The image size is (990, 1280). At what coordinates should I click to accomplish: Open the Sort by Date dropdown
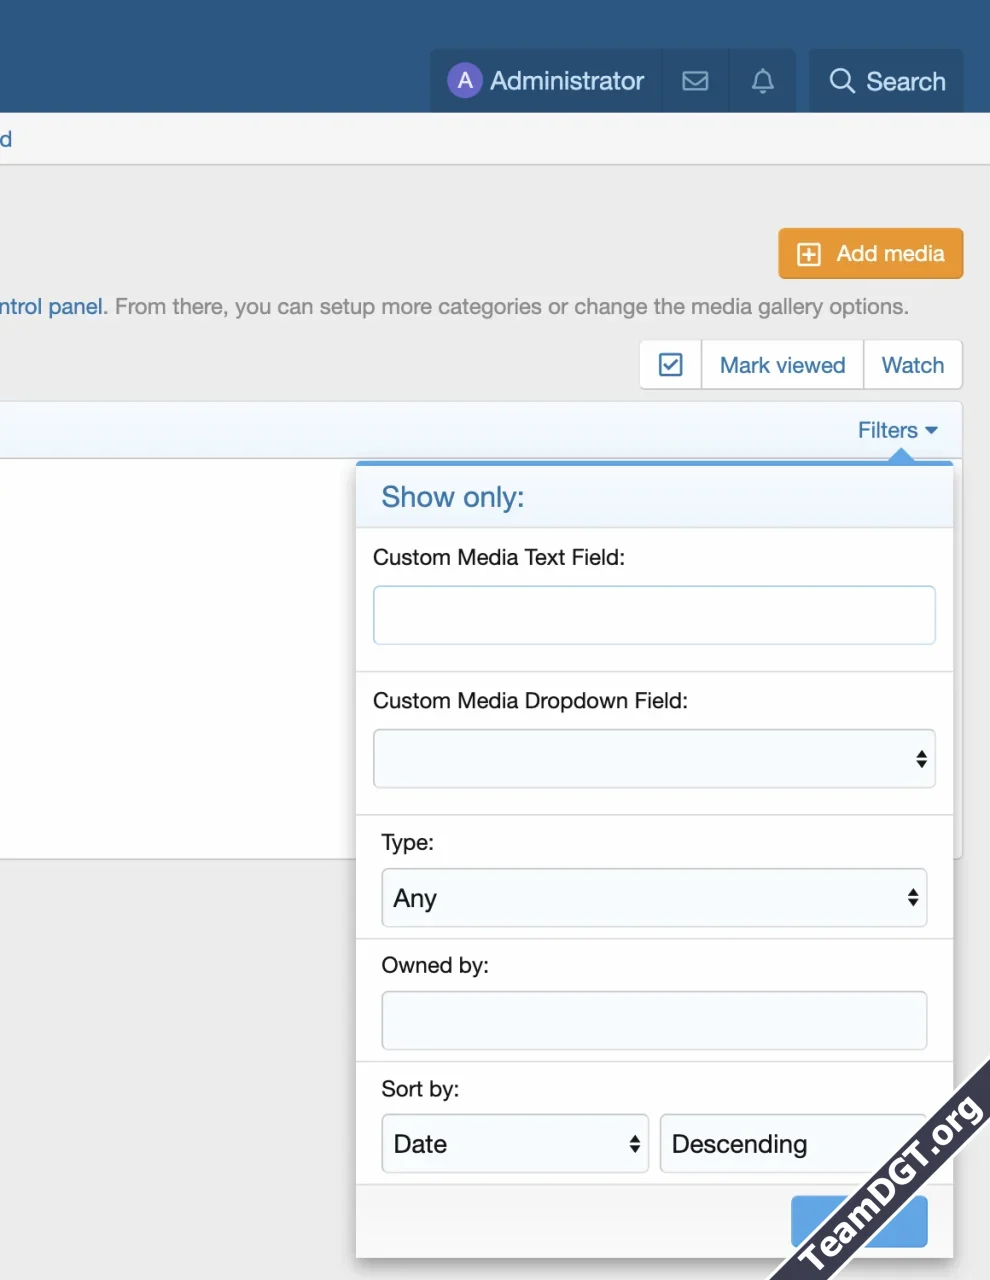click(x=514, y=1143)
